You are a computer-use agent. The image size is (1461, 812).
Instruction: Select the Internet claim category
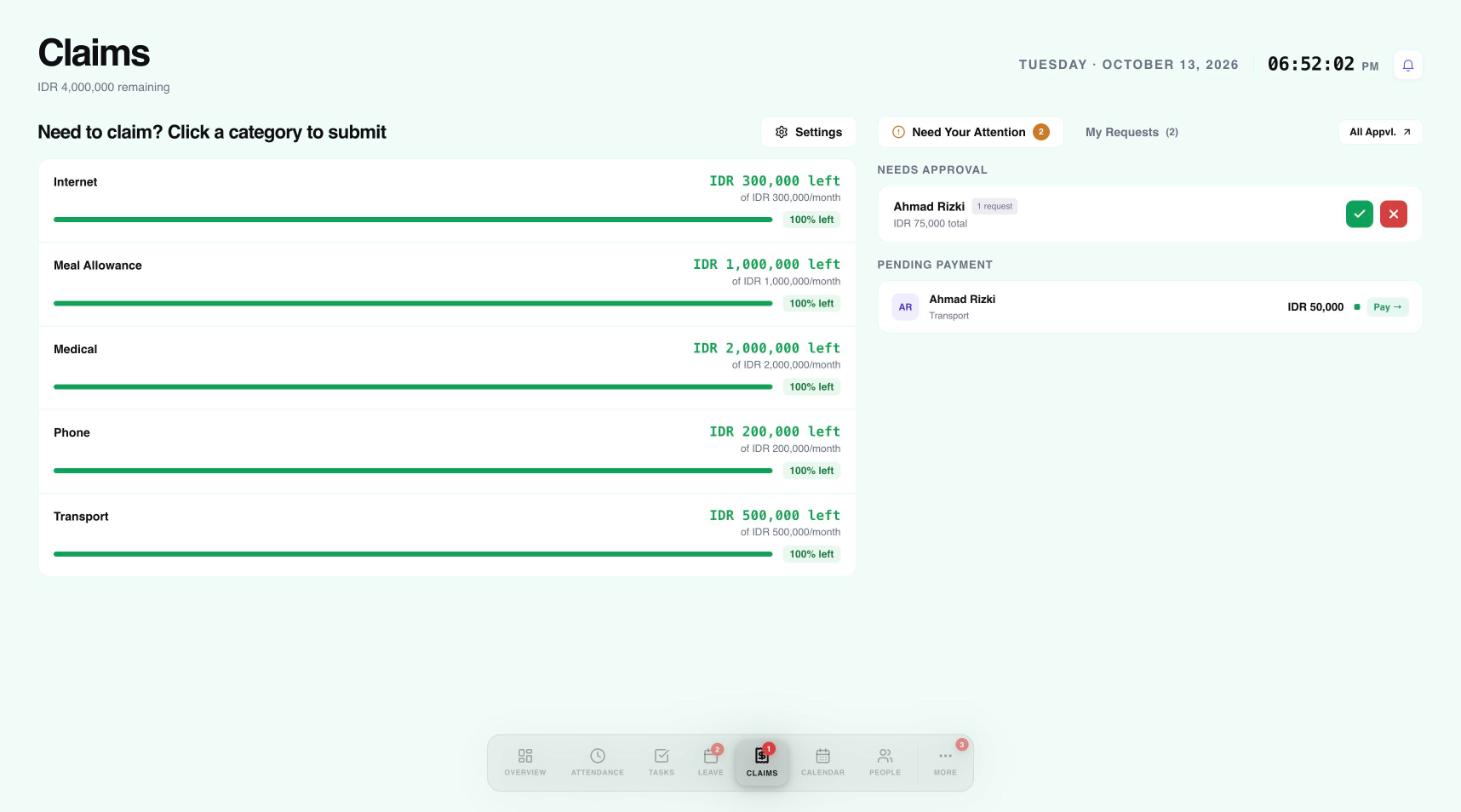tap(447, 201)
